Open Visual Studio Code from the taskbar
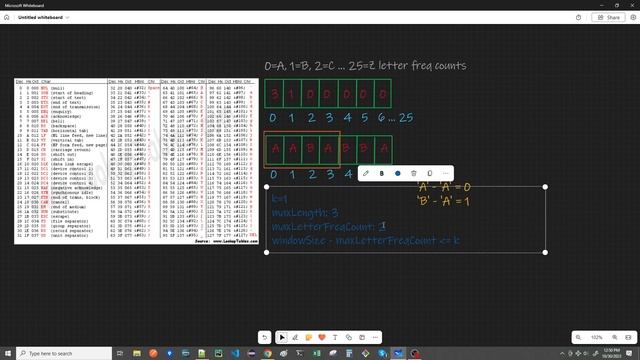The image size is (640, 360). (235, 353)
